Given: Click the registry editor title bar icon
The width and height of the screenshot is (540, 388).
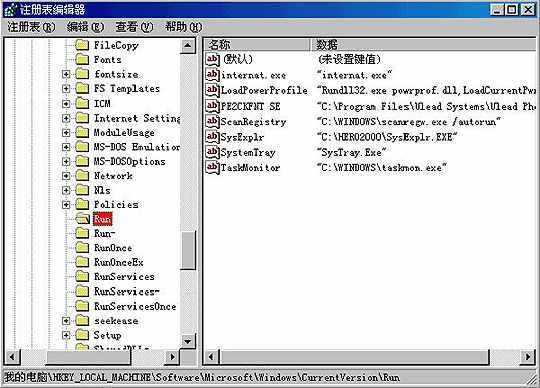Looking at the screenshot, I should 10,10.
